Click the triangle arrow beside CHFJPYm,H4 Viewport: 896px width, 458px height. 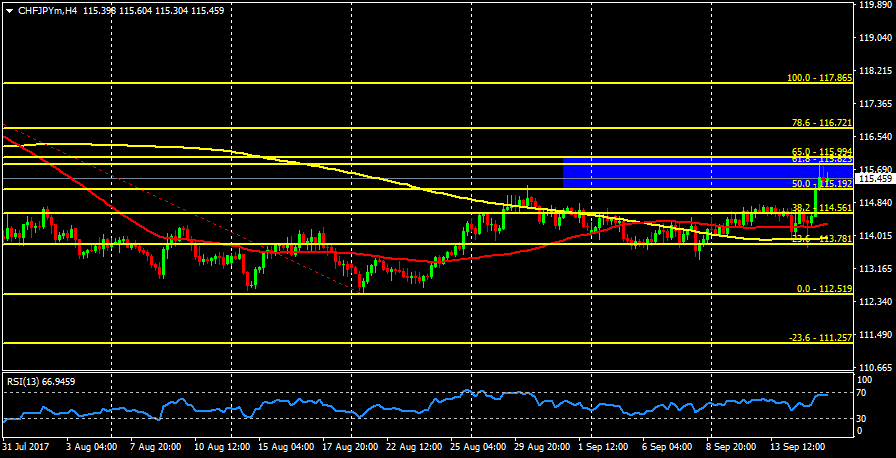9,10
